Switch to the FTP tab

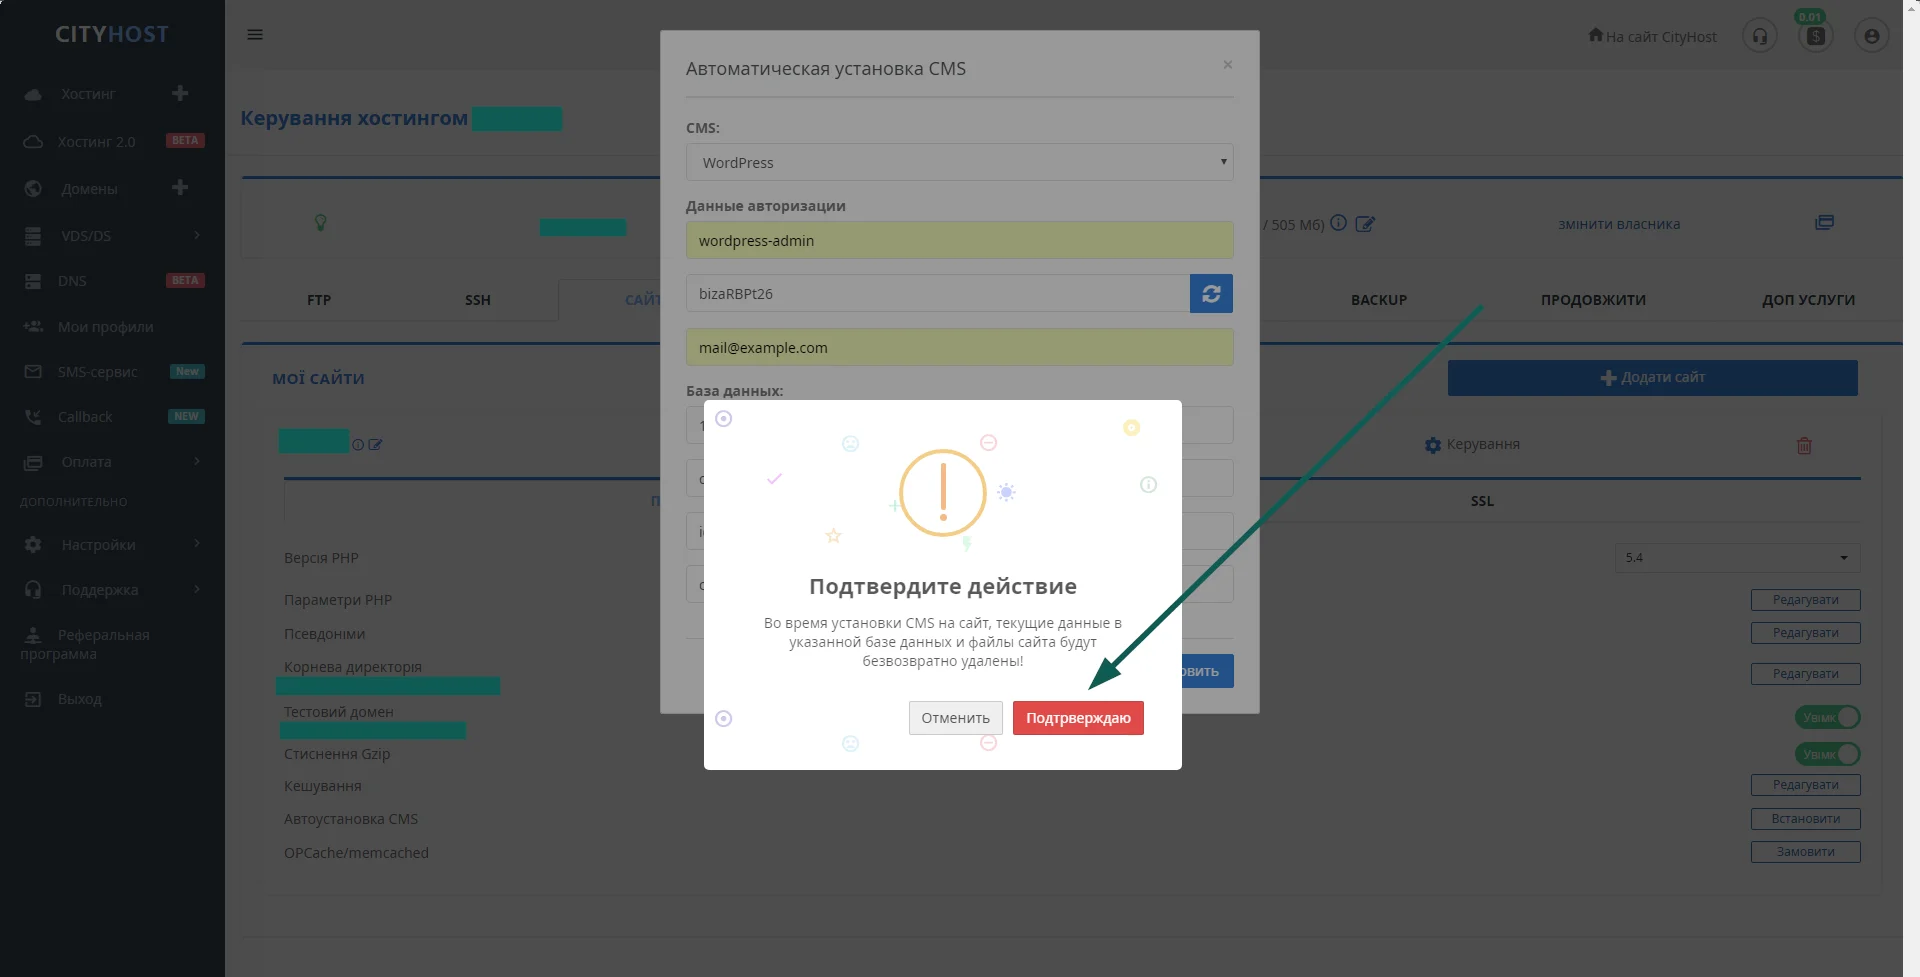click(319, 300)
